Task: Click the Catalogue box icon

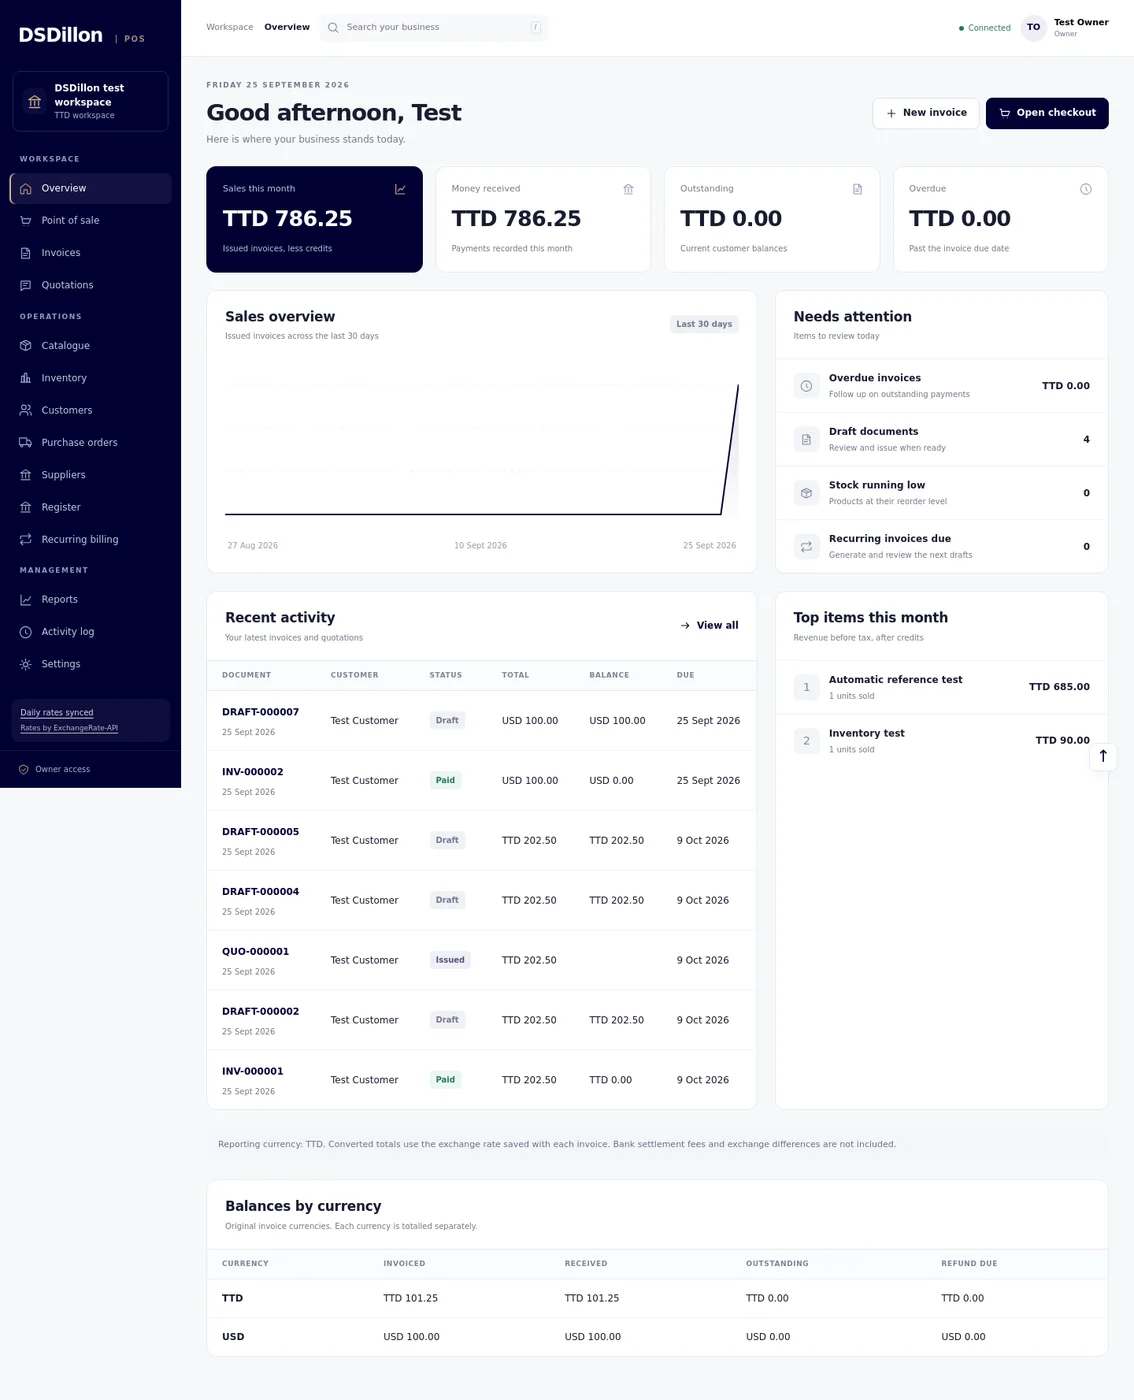Action: pyautogui.click(x=26, y=346)
